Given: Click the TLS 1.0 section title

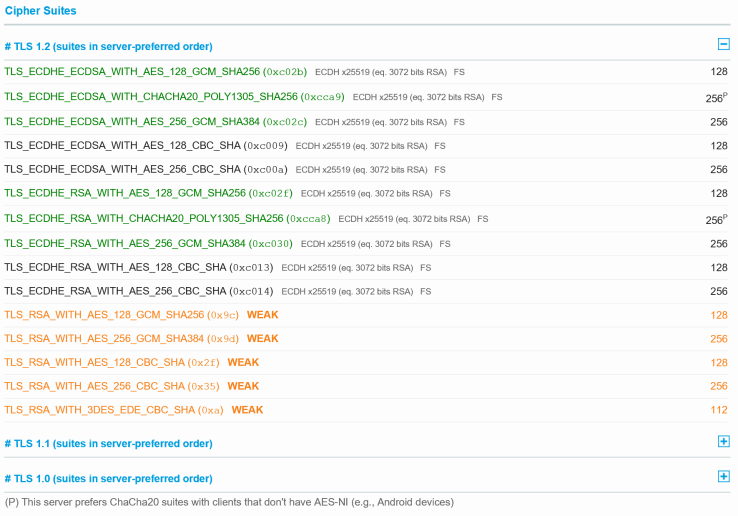Looking at the screenshot, I should (x=108, y=478).
